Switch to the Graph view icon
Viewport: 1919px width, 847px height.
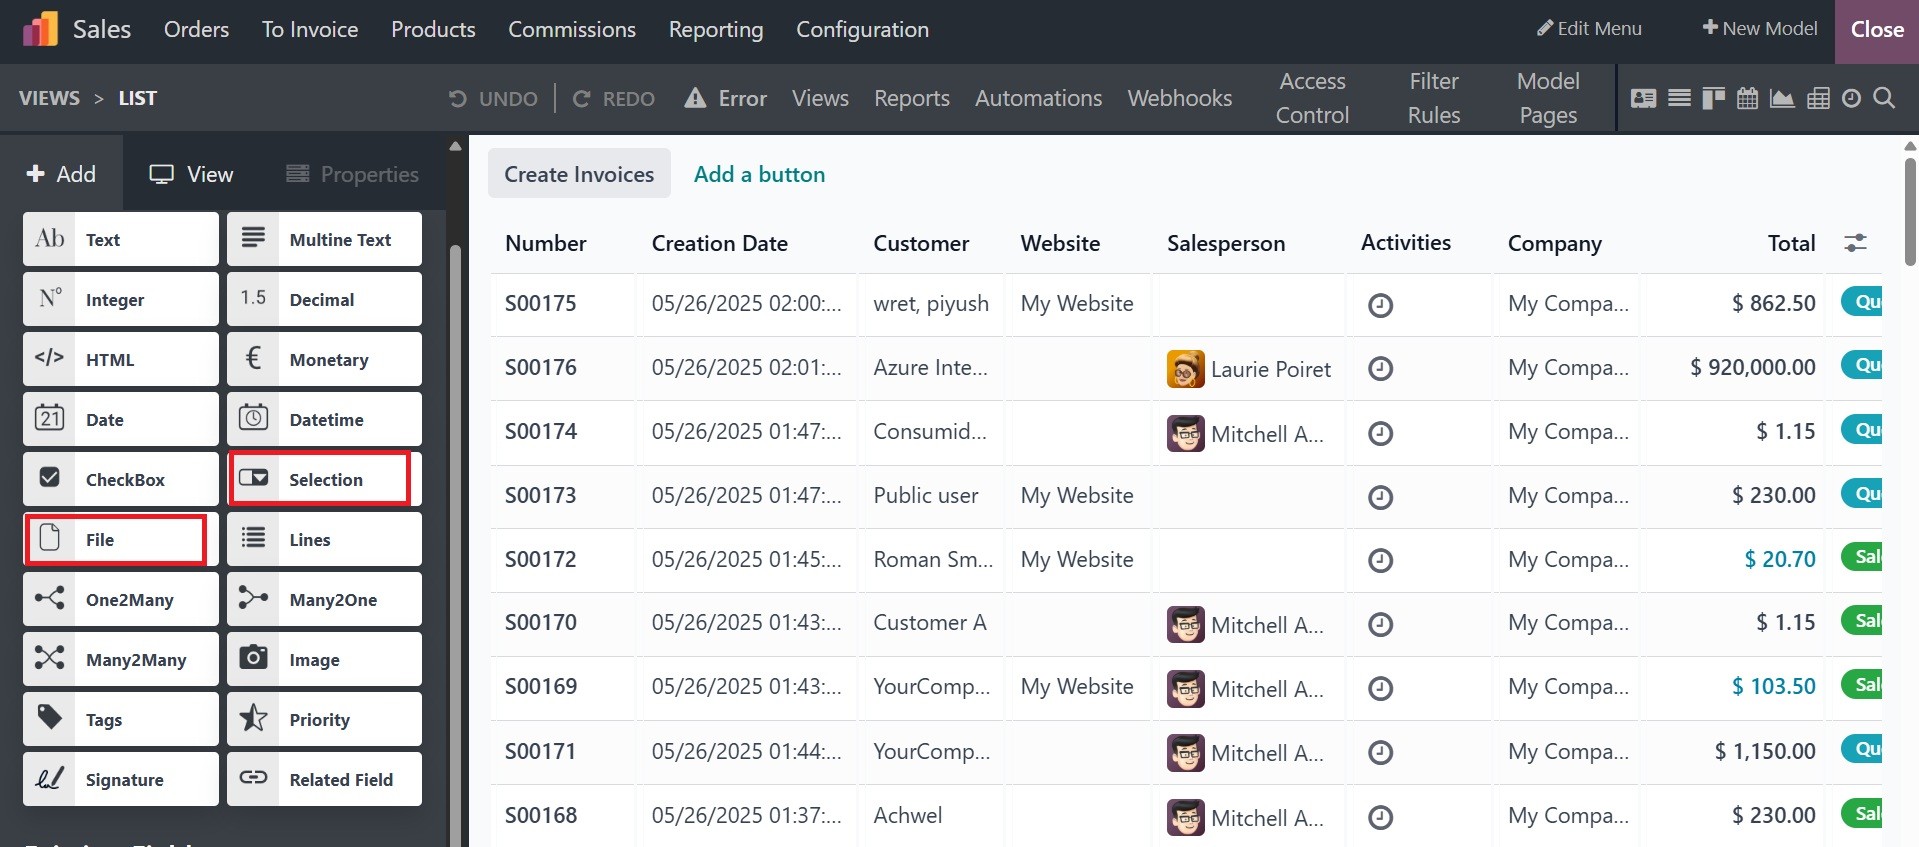(1782, 98)
